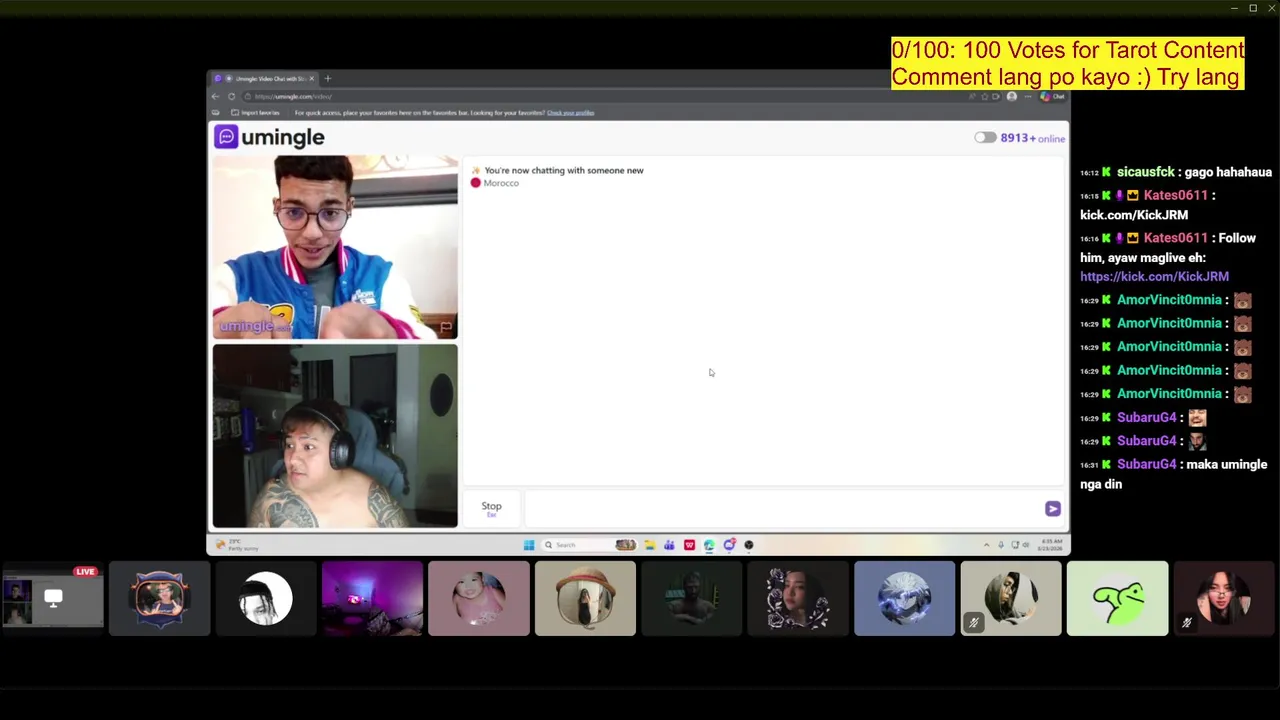Click the streamer's own webcam feed
The width and height of the screenshot is (1280, 720).
[335, 436]
